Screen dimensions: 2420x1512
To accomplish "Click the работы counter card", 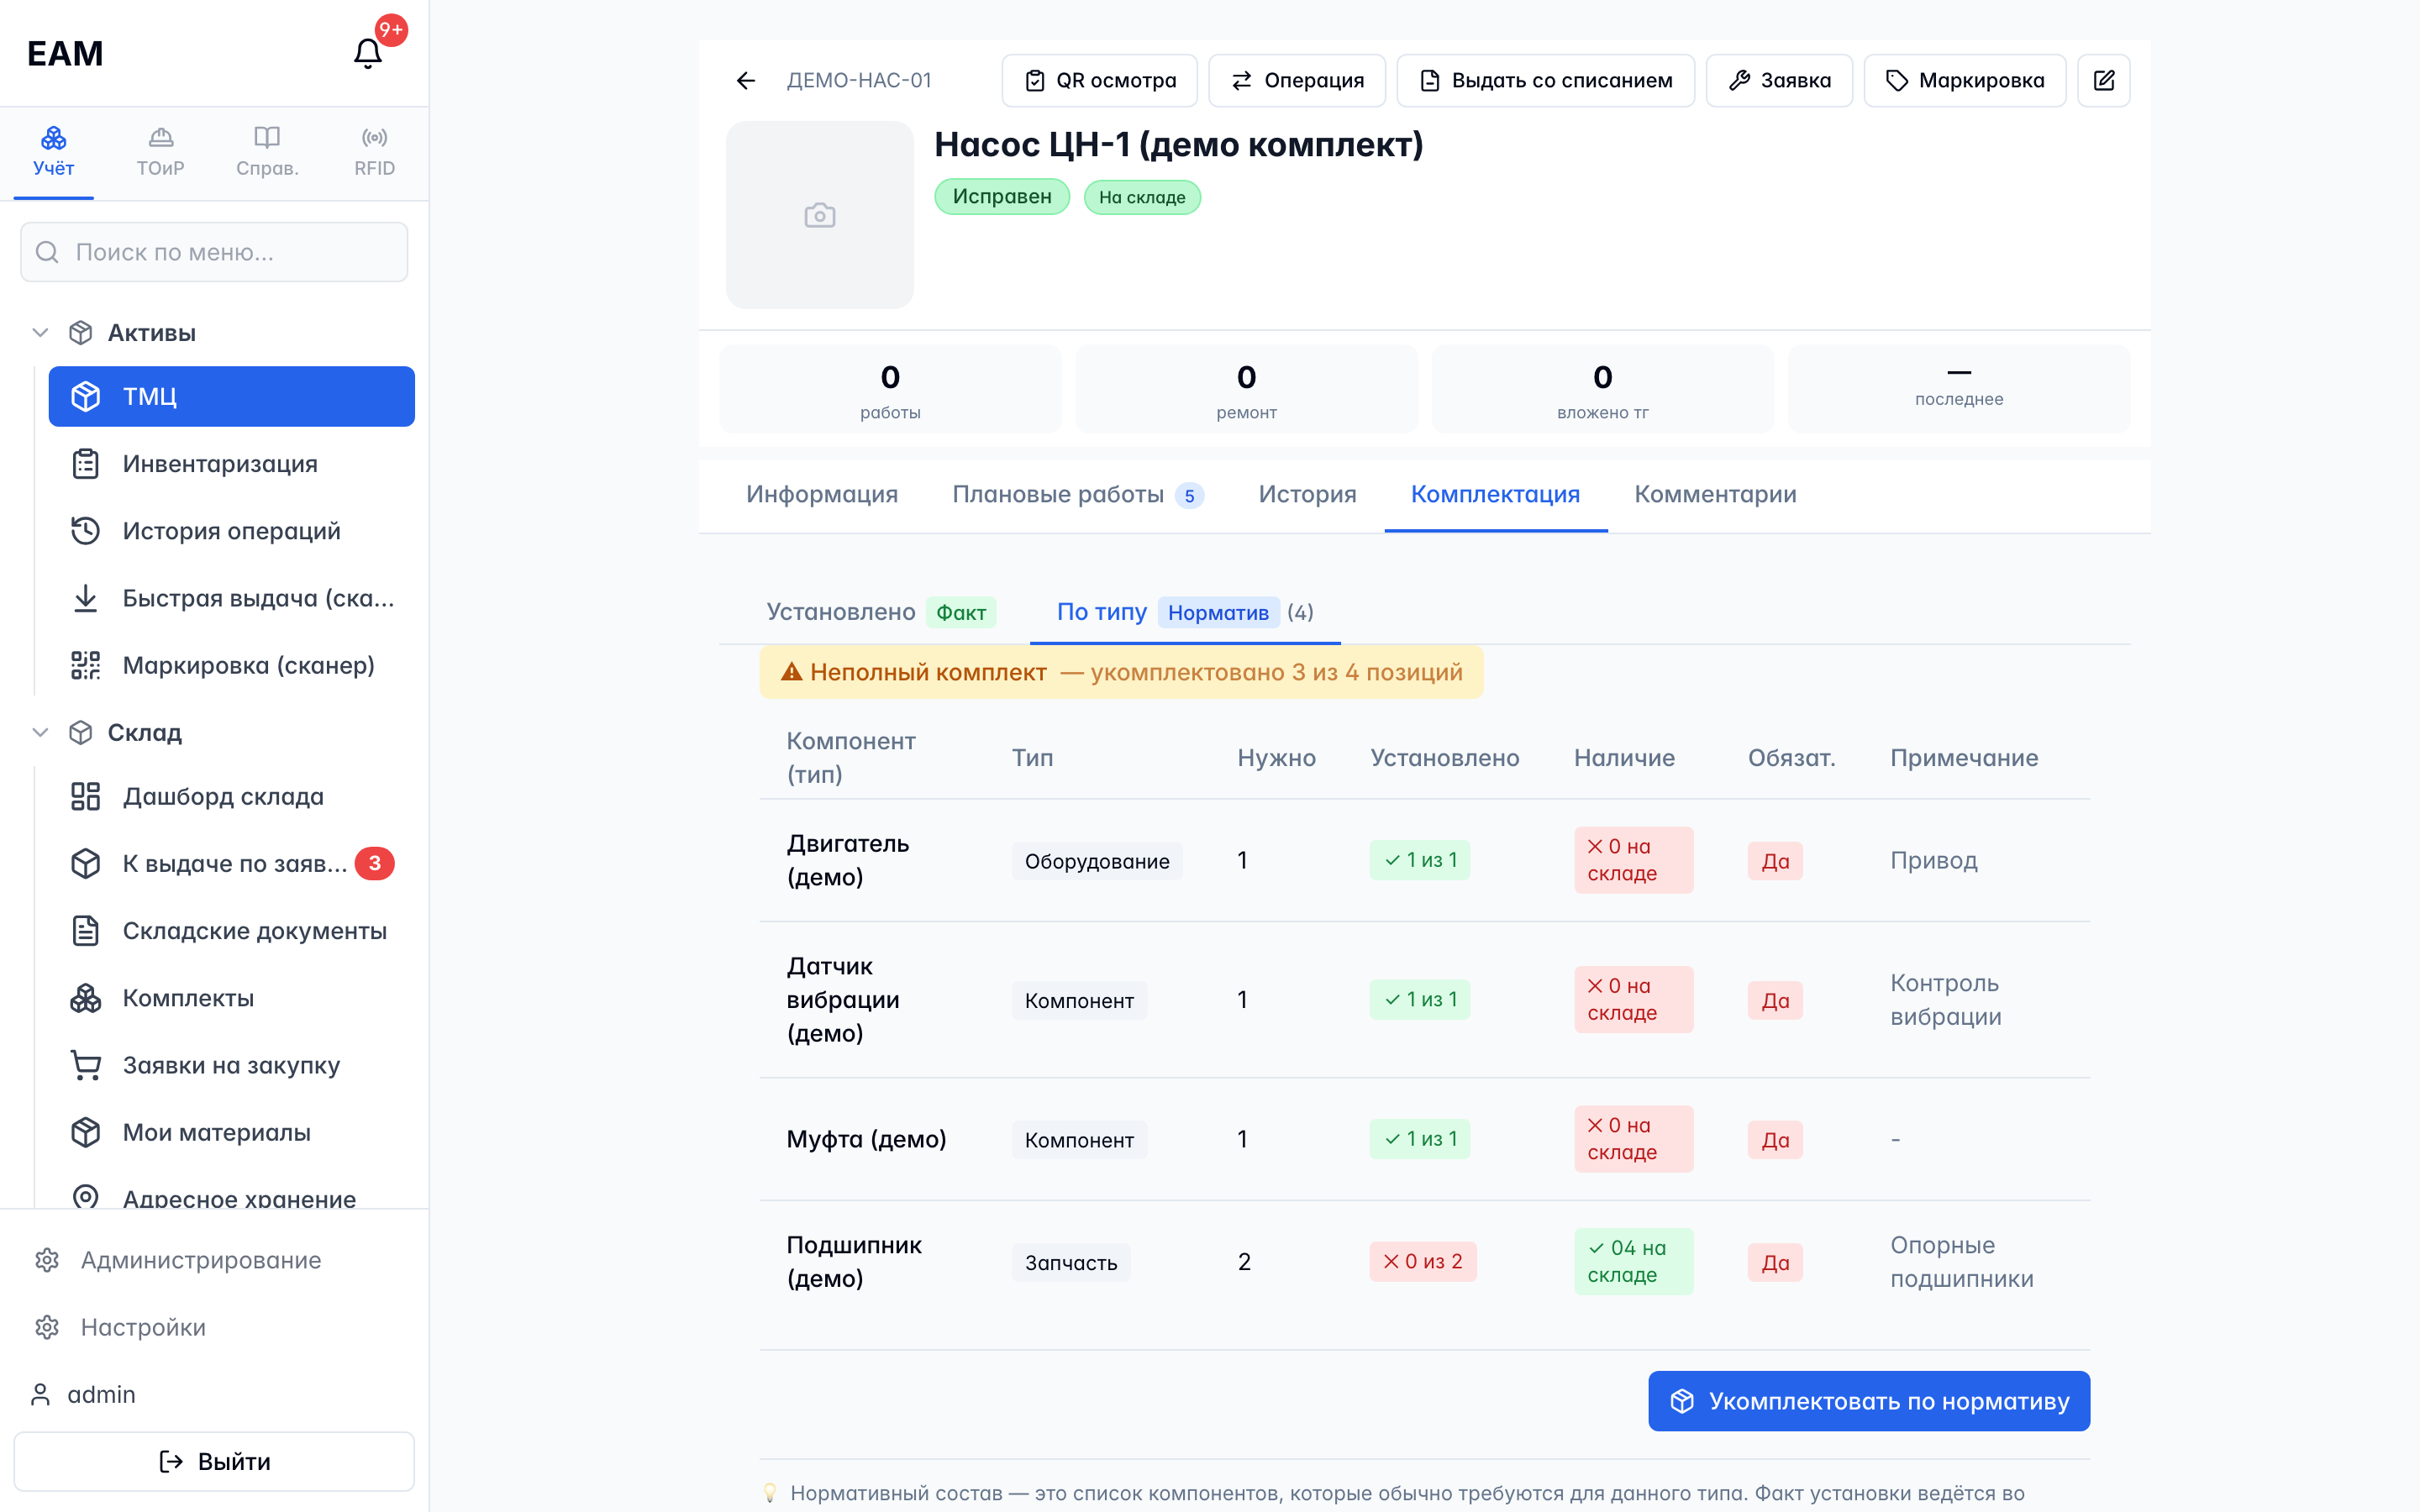I will click(890, 390).
